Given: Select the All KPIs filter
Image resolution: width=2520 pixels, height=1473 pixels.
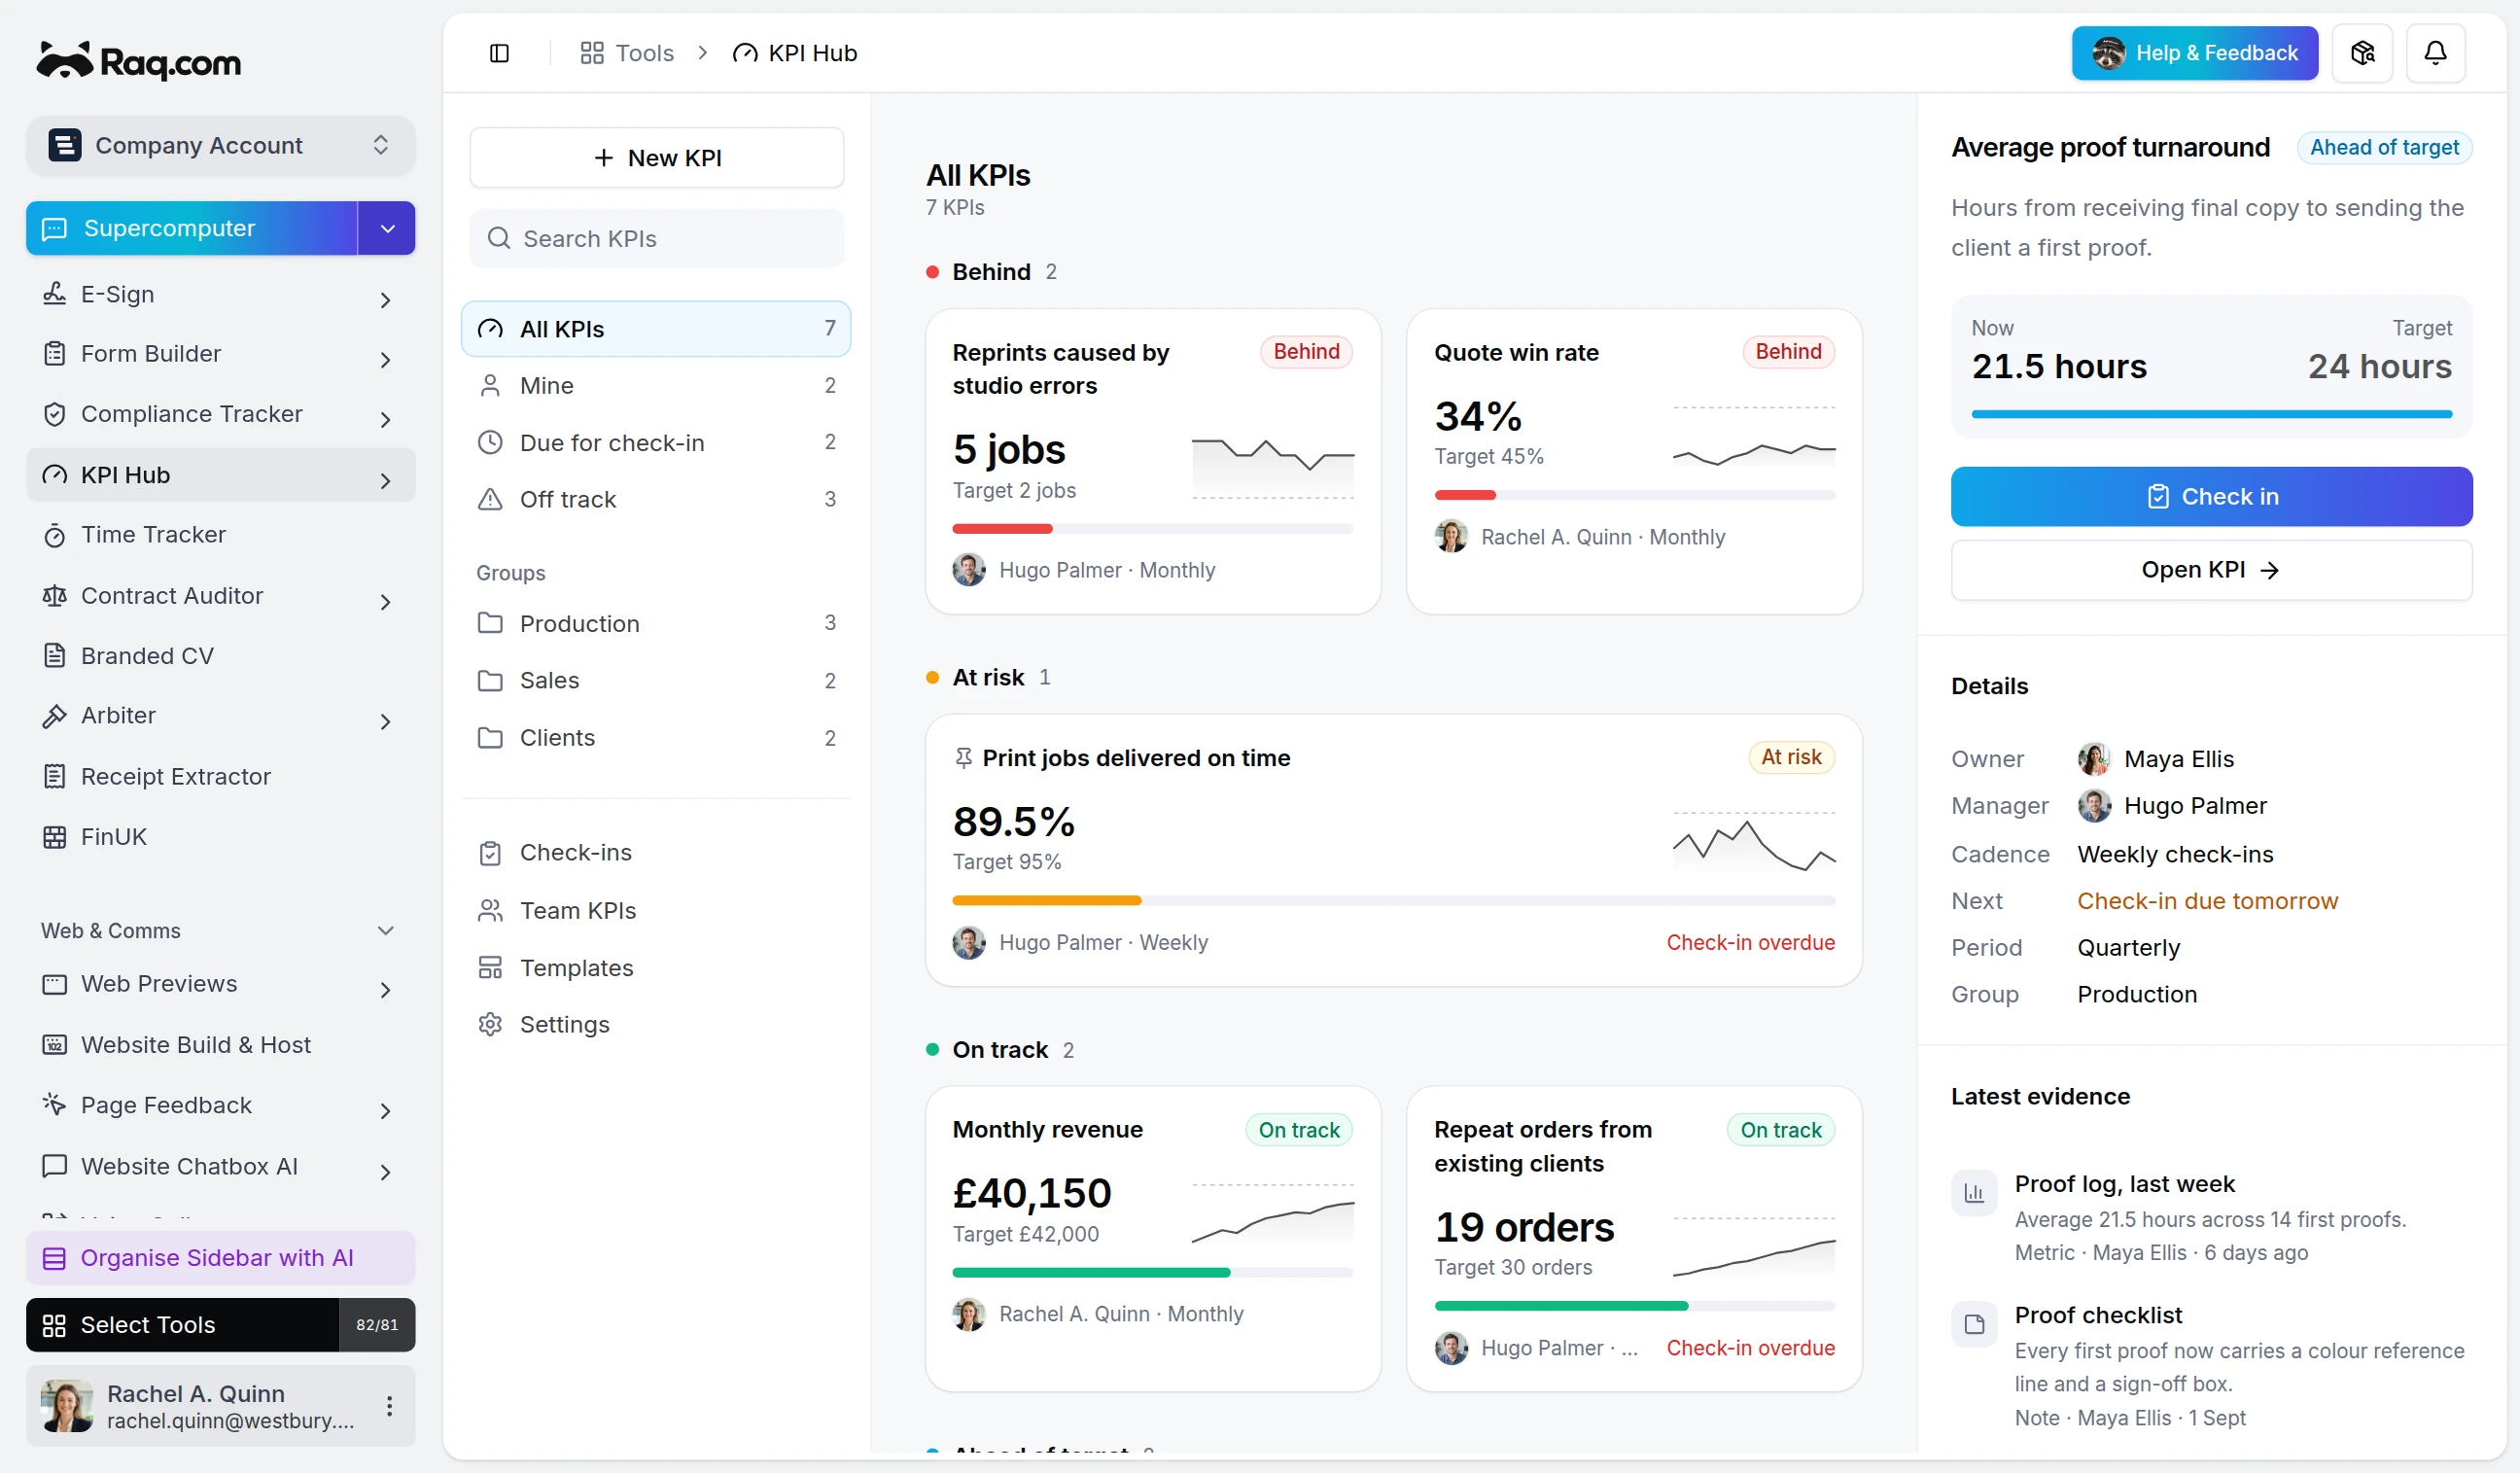Looking at the screenshot, I should click(656, 329).
